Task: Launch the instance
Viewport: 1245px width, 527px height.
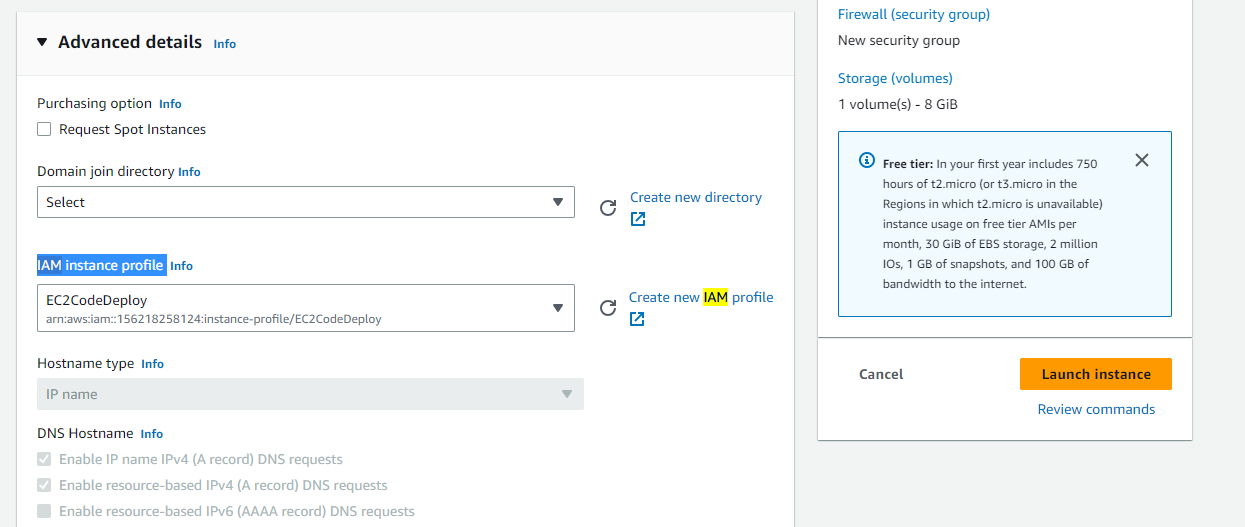Action: pos(1096,374)
